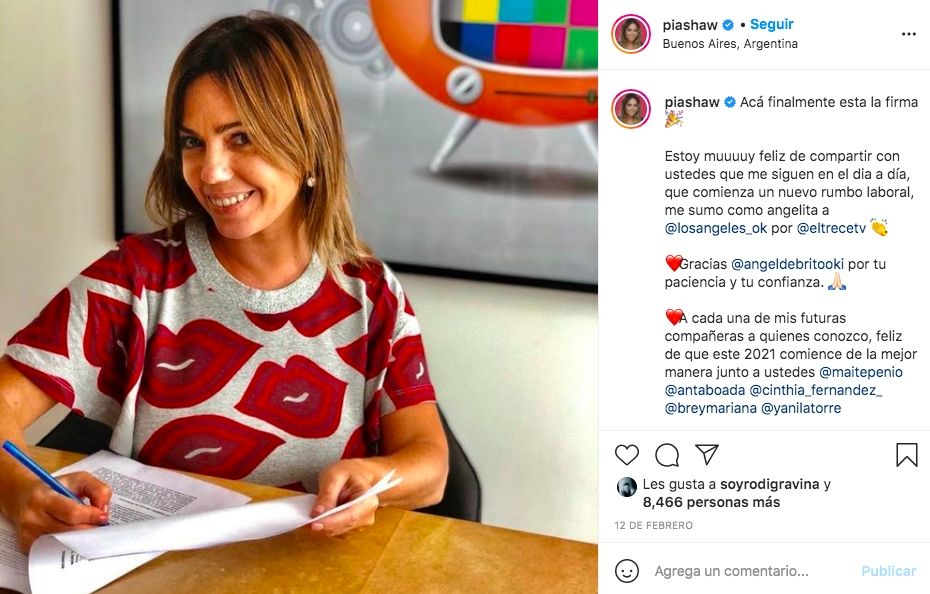The image size is (930, 594).
Task: Open the Buenos Aires, Argentina location link
Action: (730, 44)
